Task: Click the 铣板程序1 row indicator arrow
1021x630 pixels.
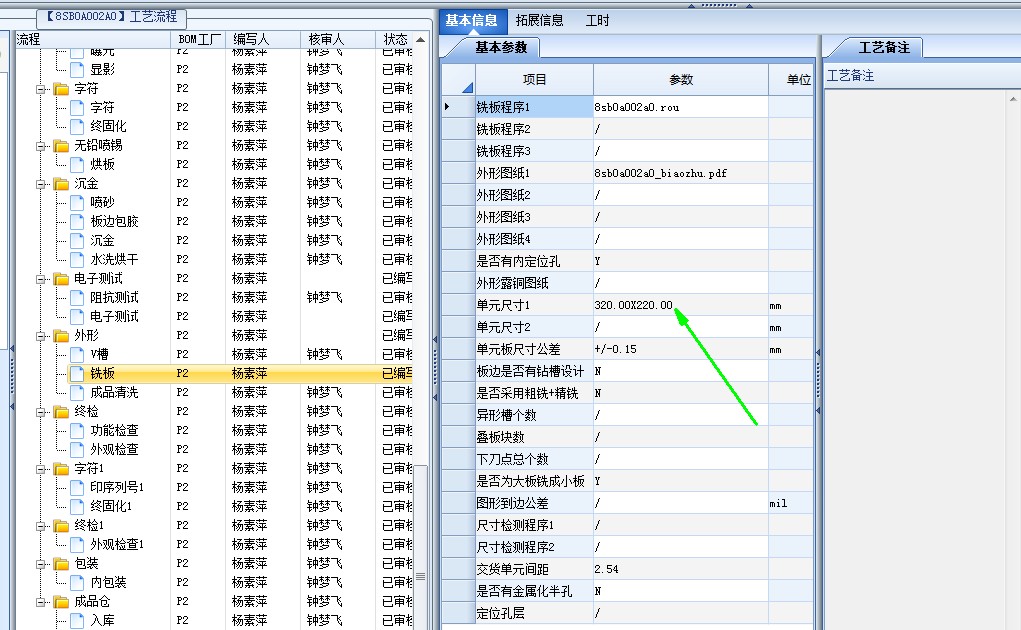Action: coord(447,107)
